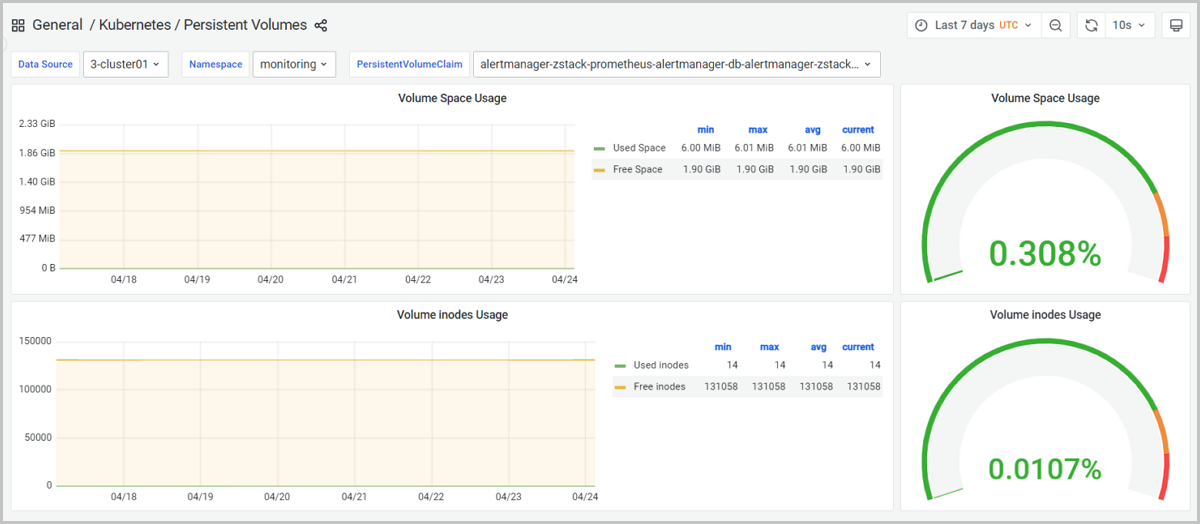
Task: Refresh the dashboard
Action: pyautogui.click(x=1091, y=25)
